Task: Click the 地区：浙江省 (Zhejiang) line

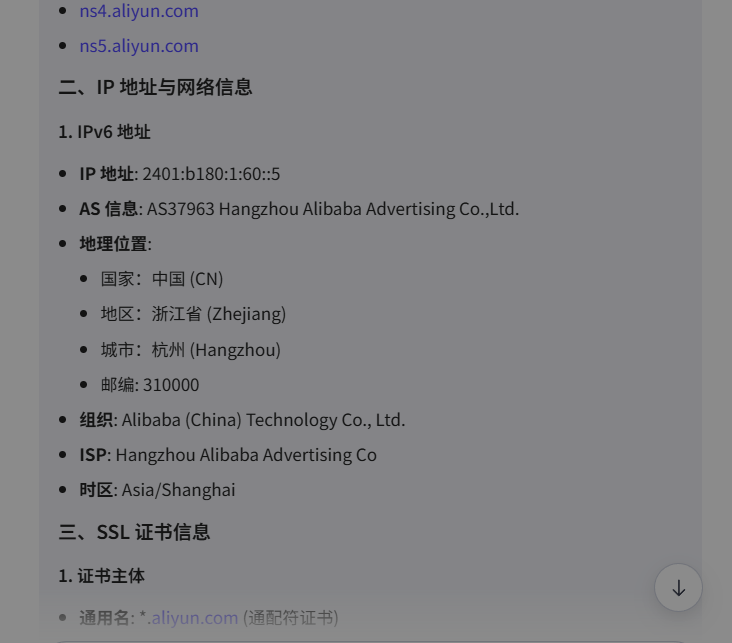Action: click(x=193, y=314)
